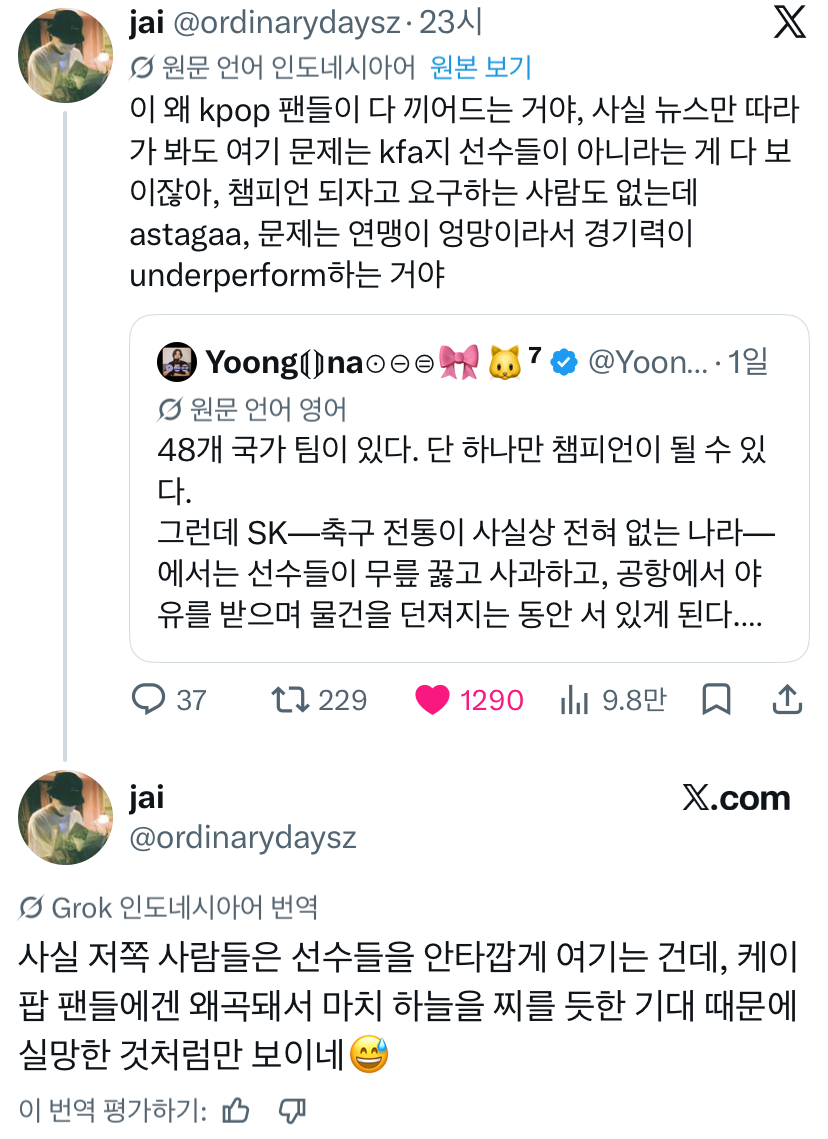
Task: Give thumbs up to this translation
Action: (x=235, y=1110)
